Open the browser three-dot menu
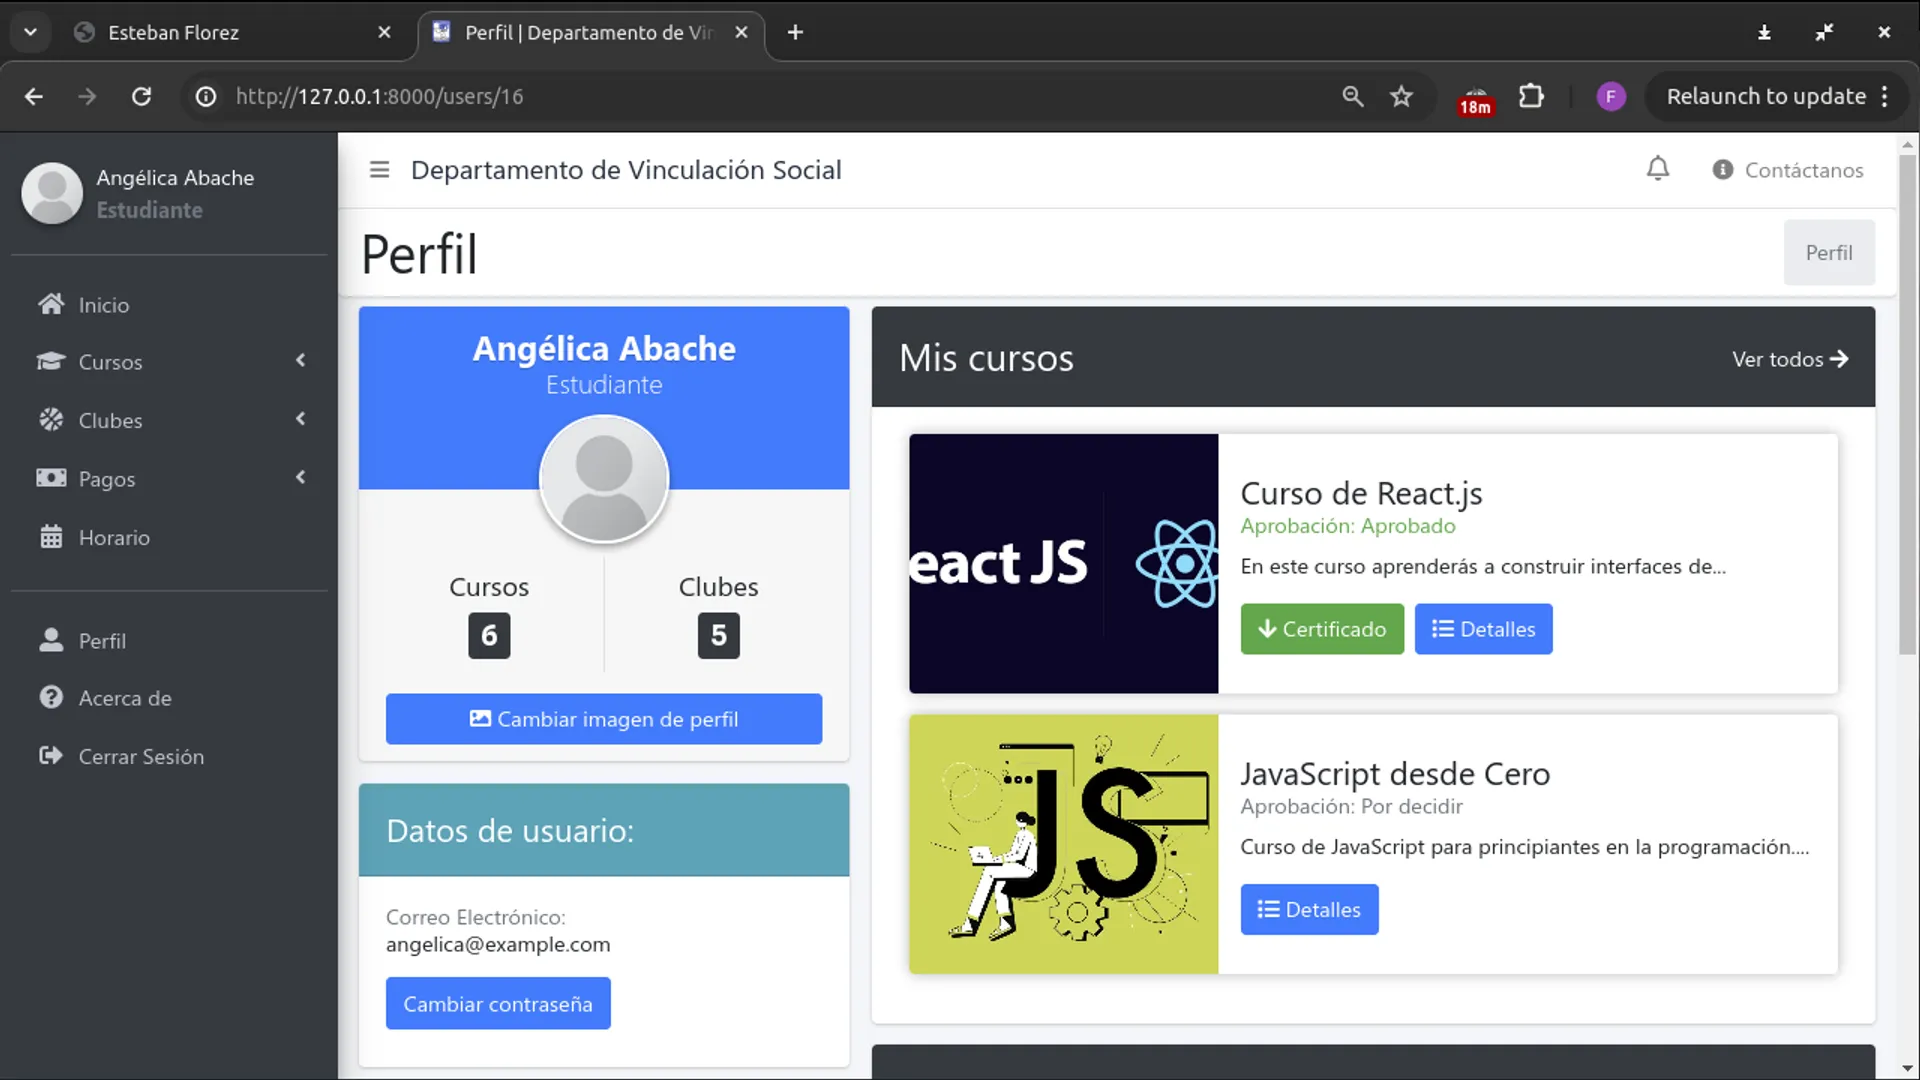Image resolution: width=1920 pixels, height=1080 pixels. (x=1885, y=97)
